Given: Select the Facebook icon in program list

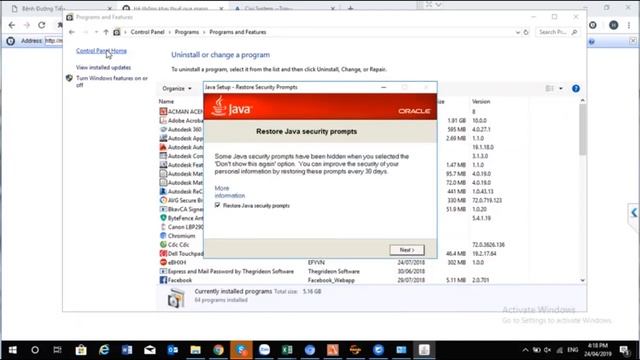Looking at the screenshot, I should tap(163, 280).
